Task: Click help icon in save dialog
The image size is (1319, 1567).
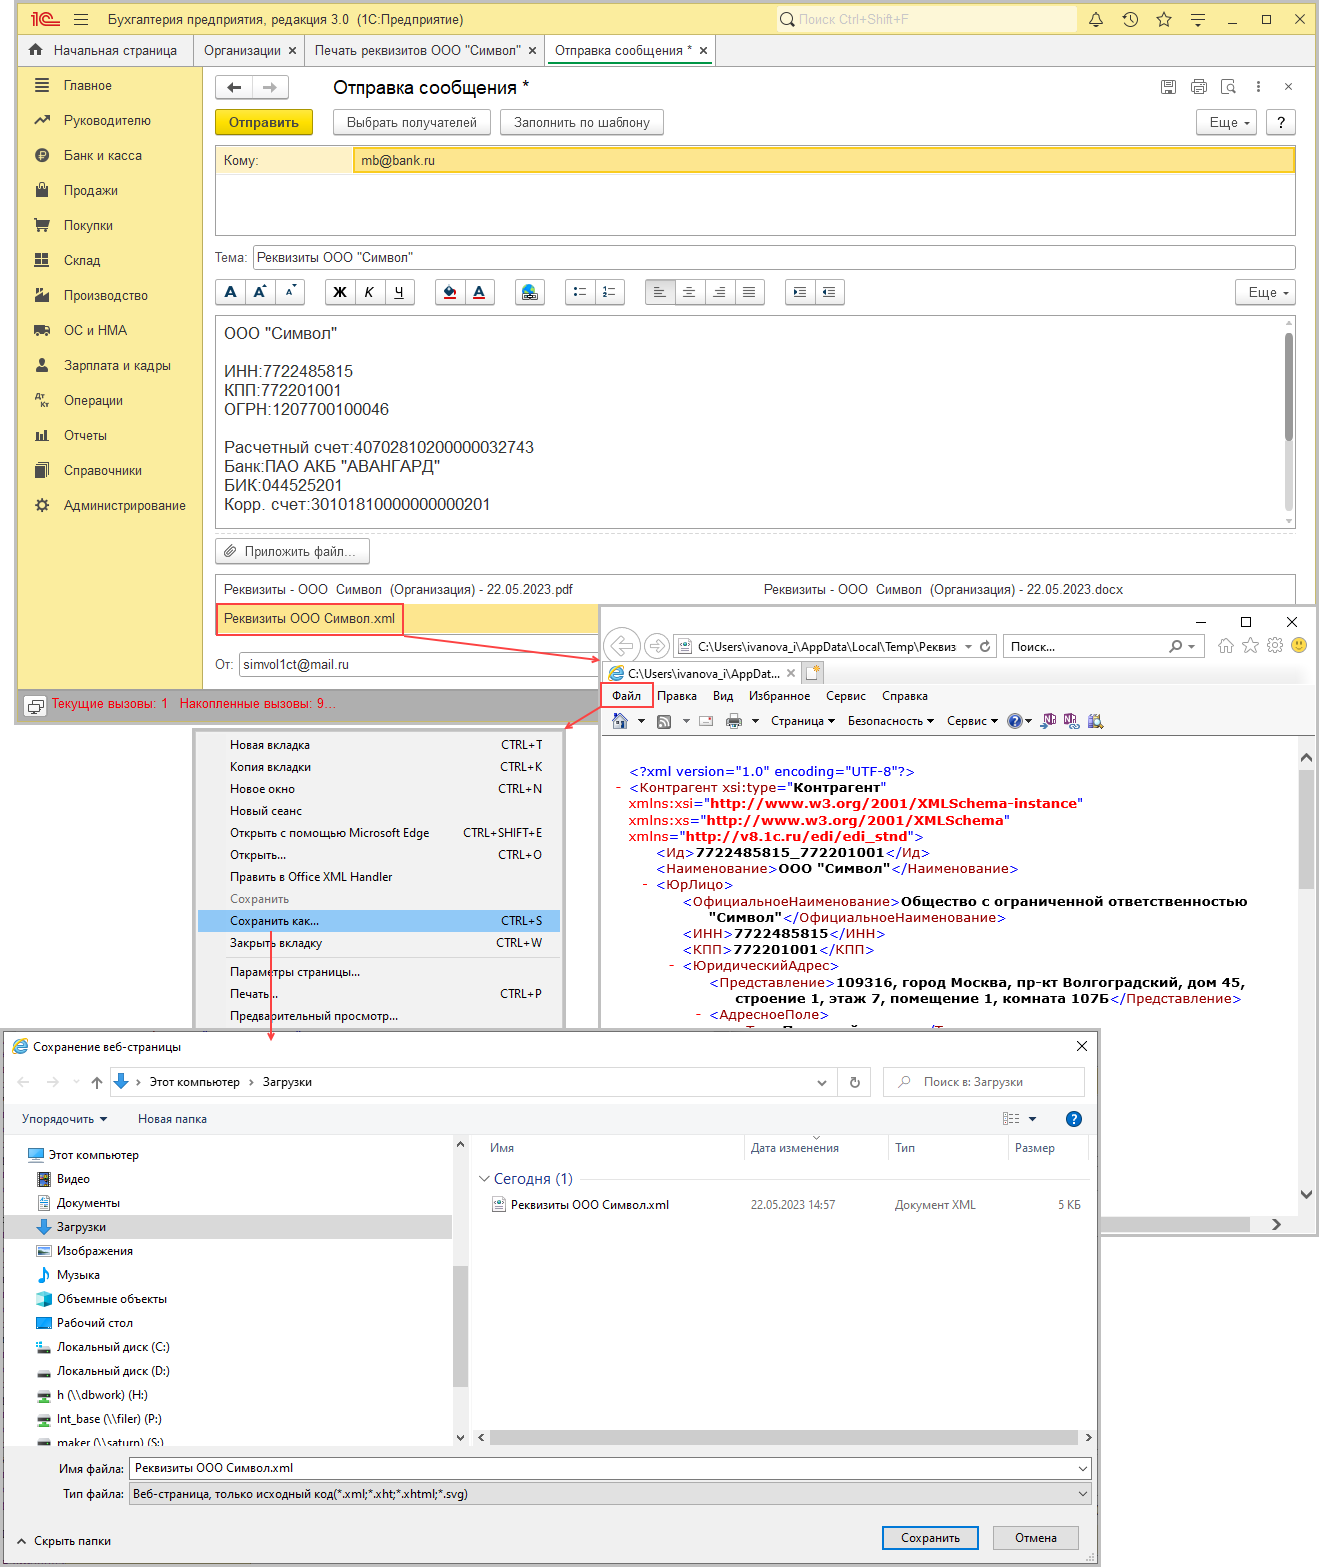Action: (1074, 1119)
